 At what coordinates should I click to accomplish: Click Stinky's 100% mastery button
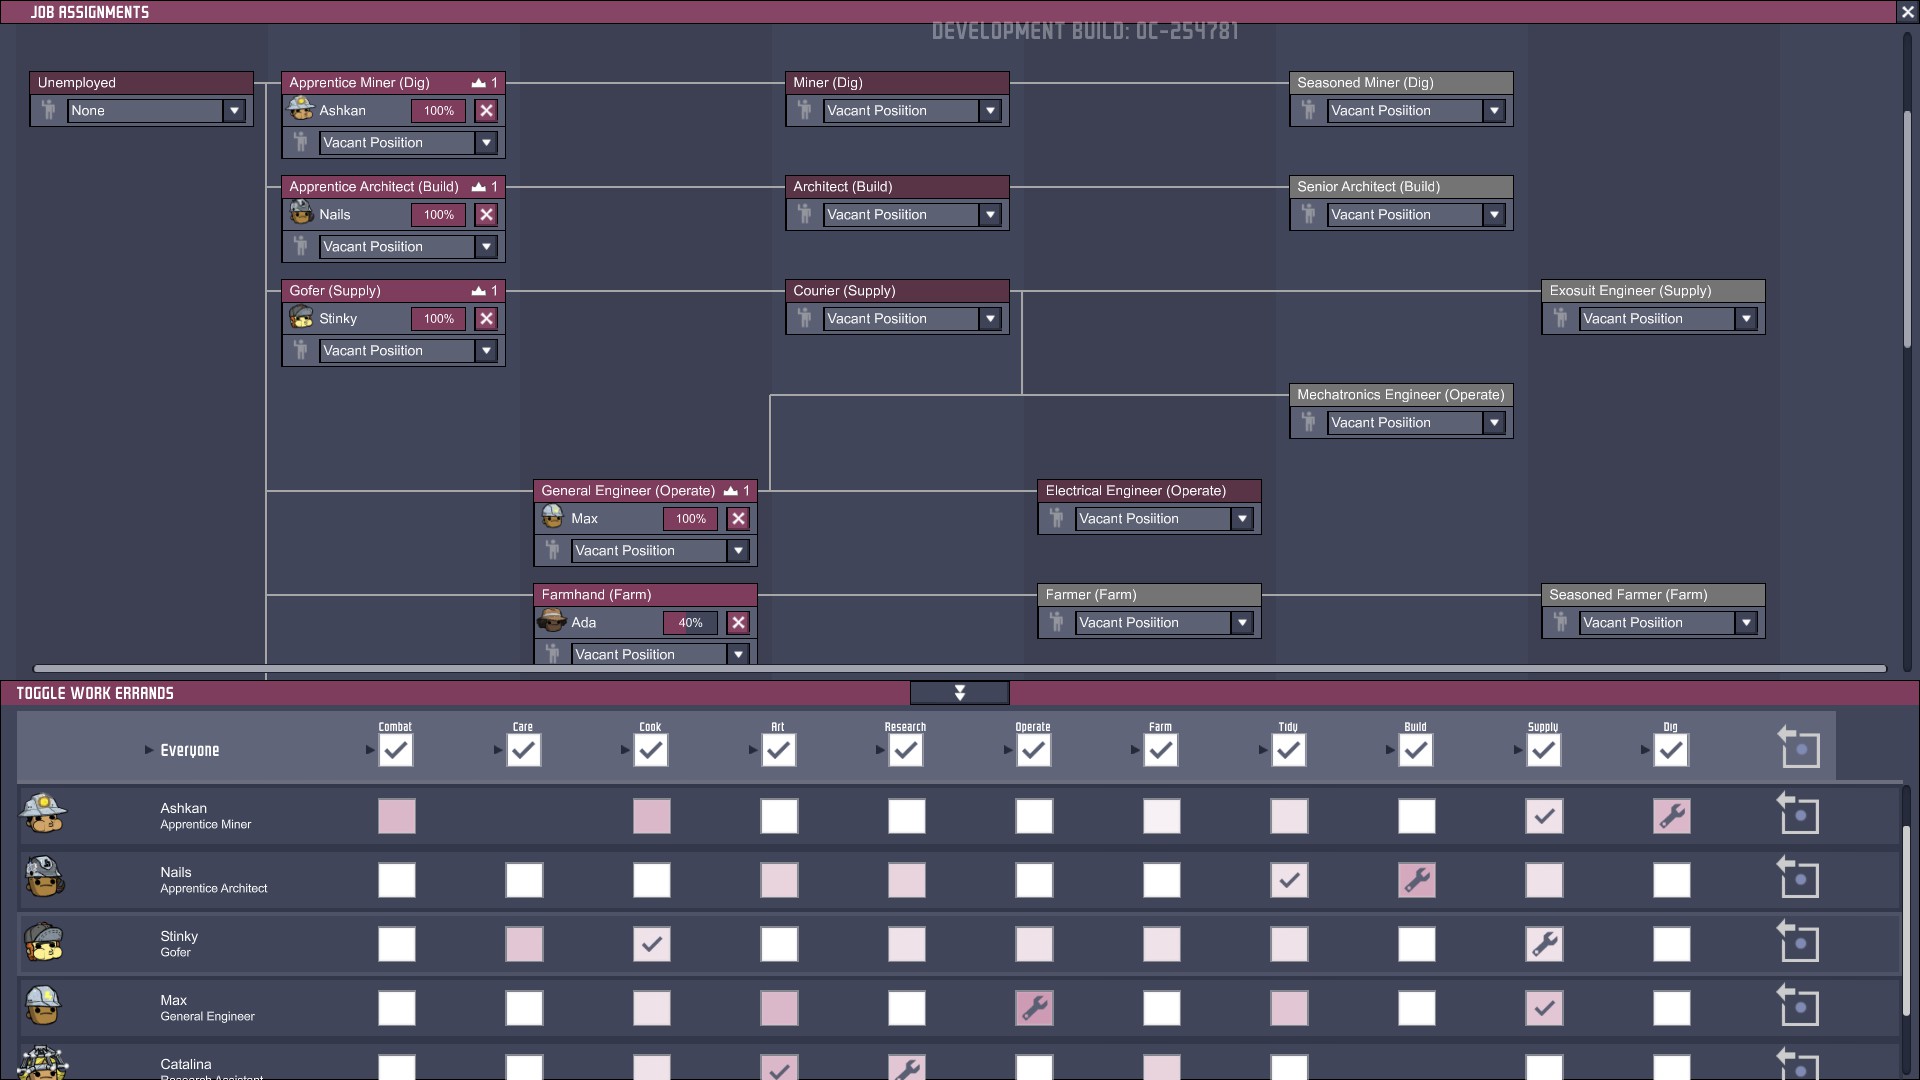438,319
